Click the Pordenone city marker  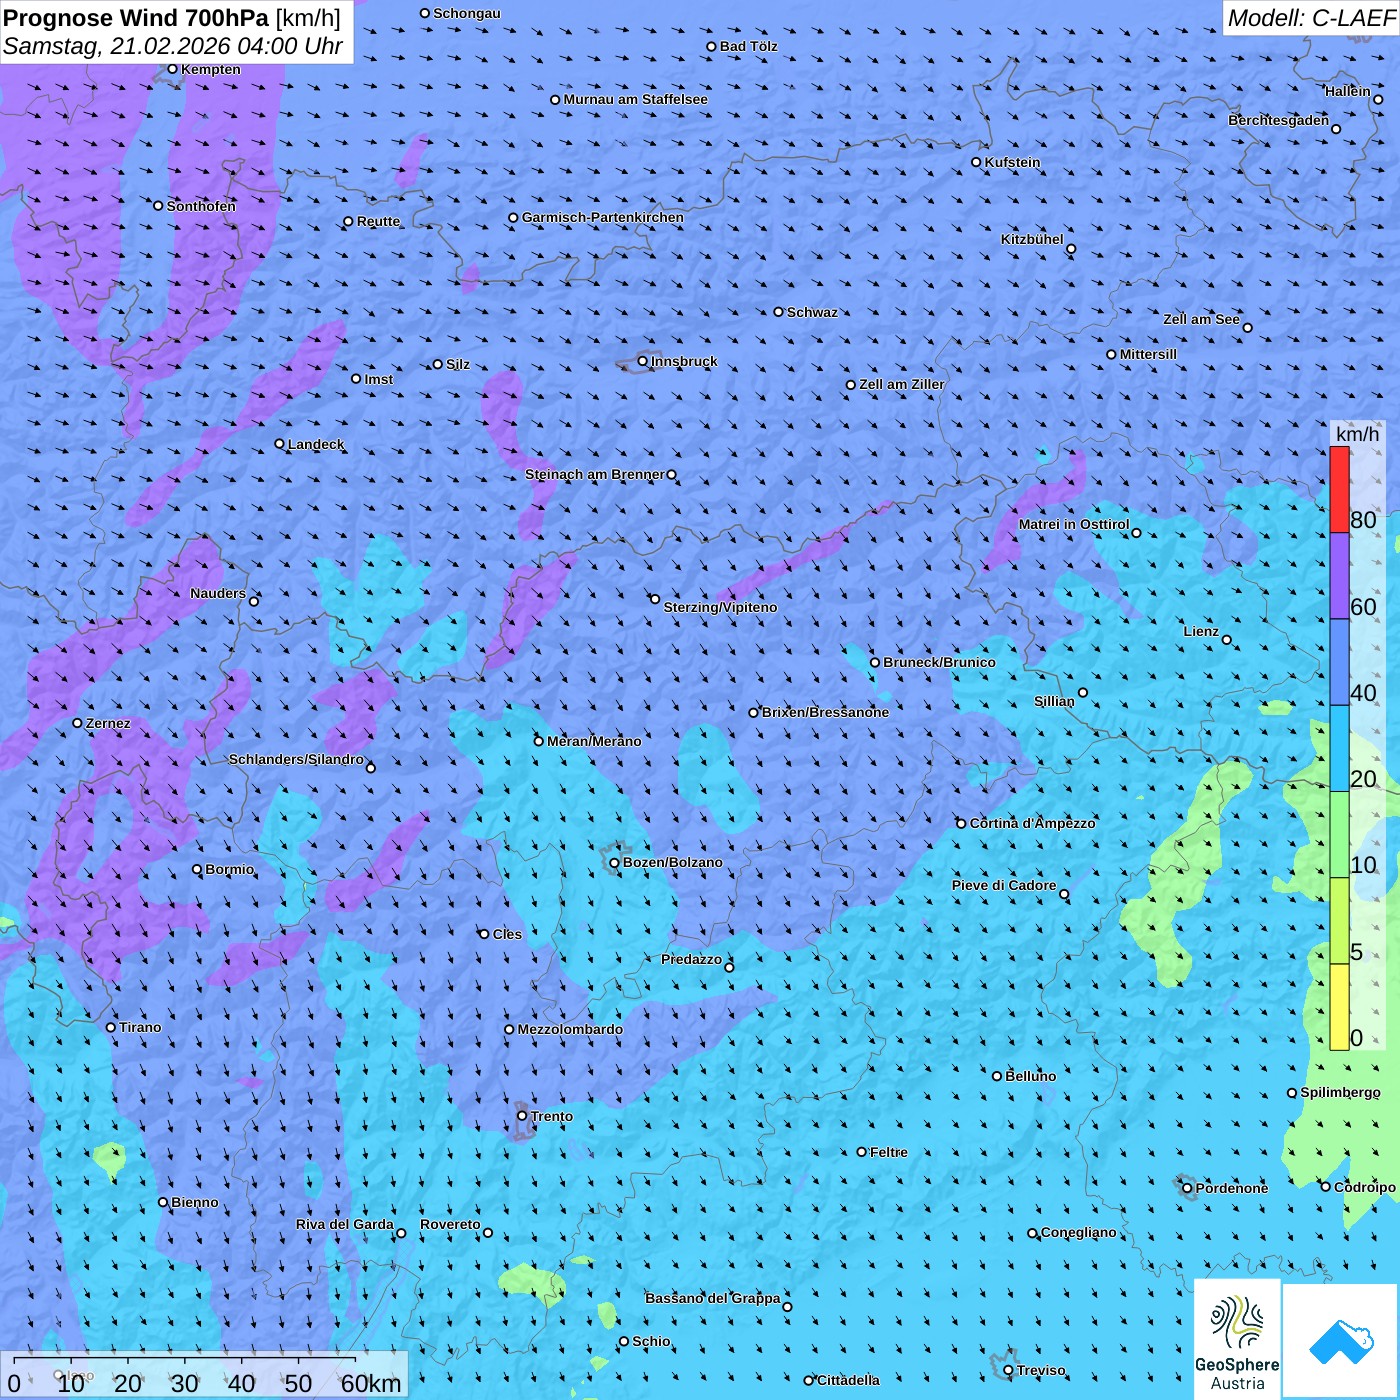[x=1188, y=1188]
